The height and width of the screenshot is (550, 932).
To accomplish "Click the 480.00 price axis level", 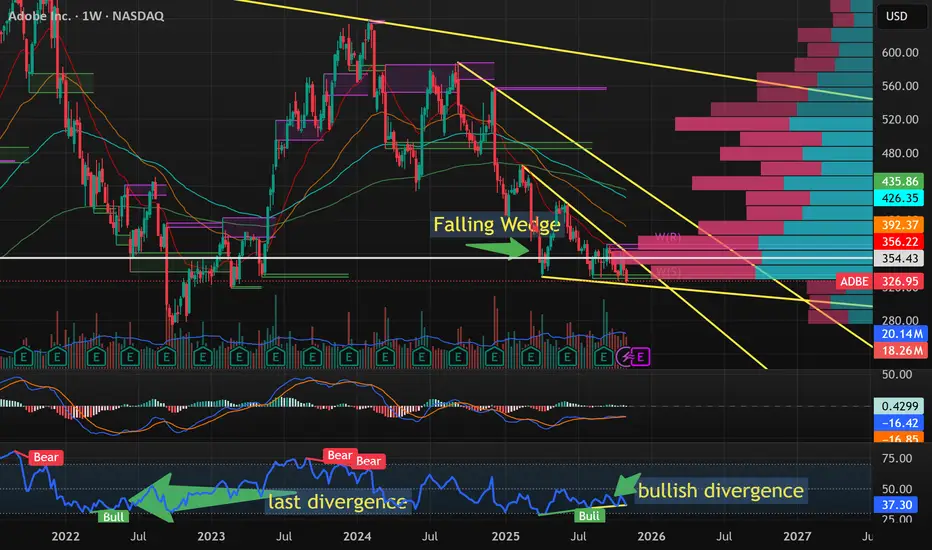I will 899,153.
